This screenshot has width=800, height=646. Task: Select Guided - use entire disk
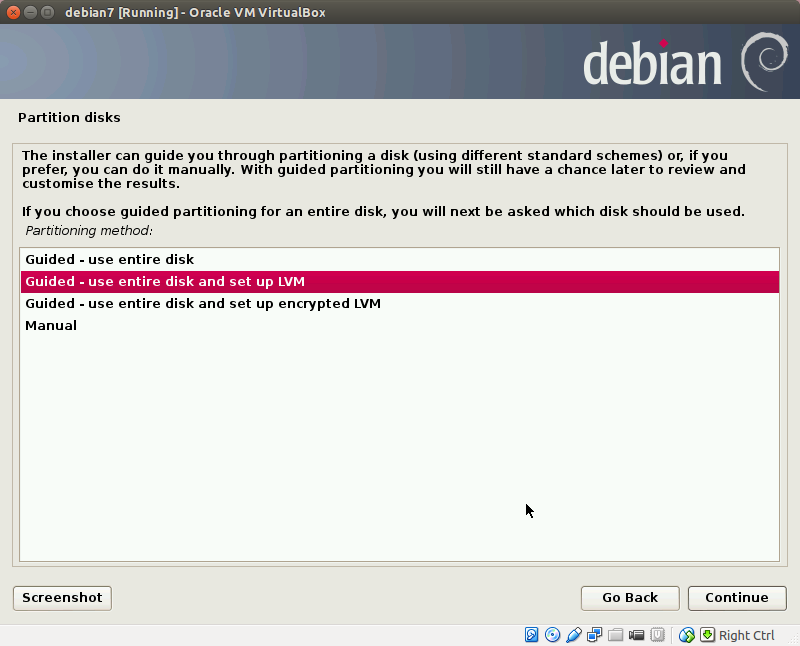click(399, 260)
